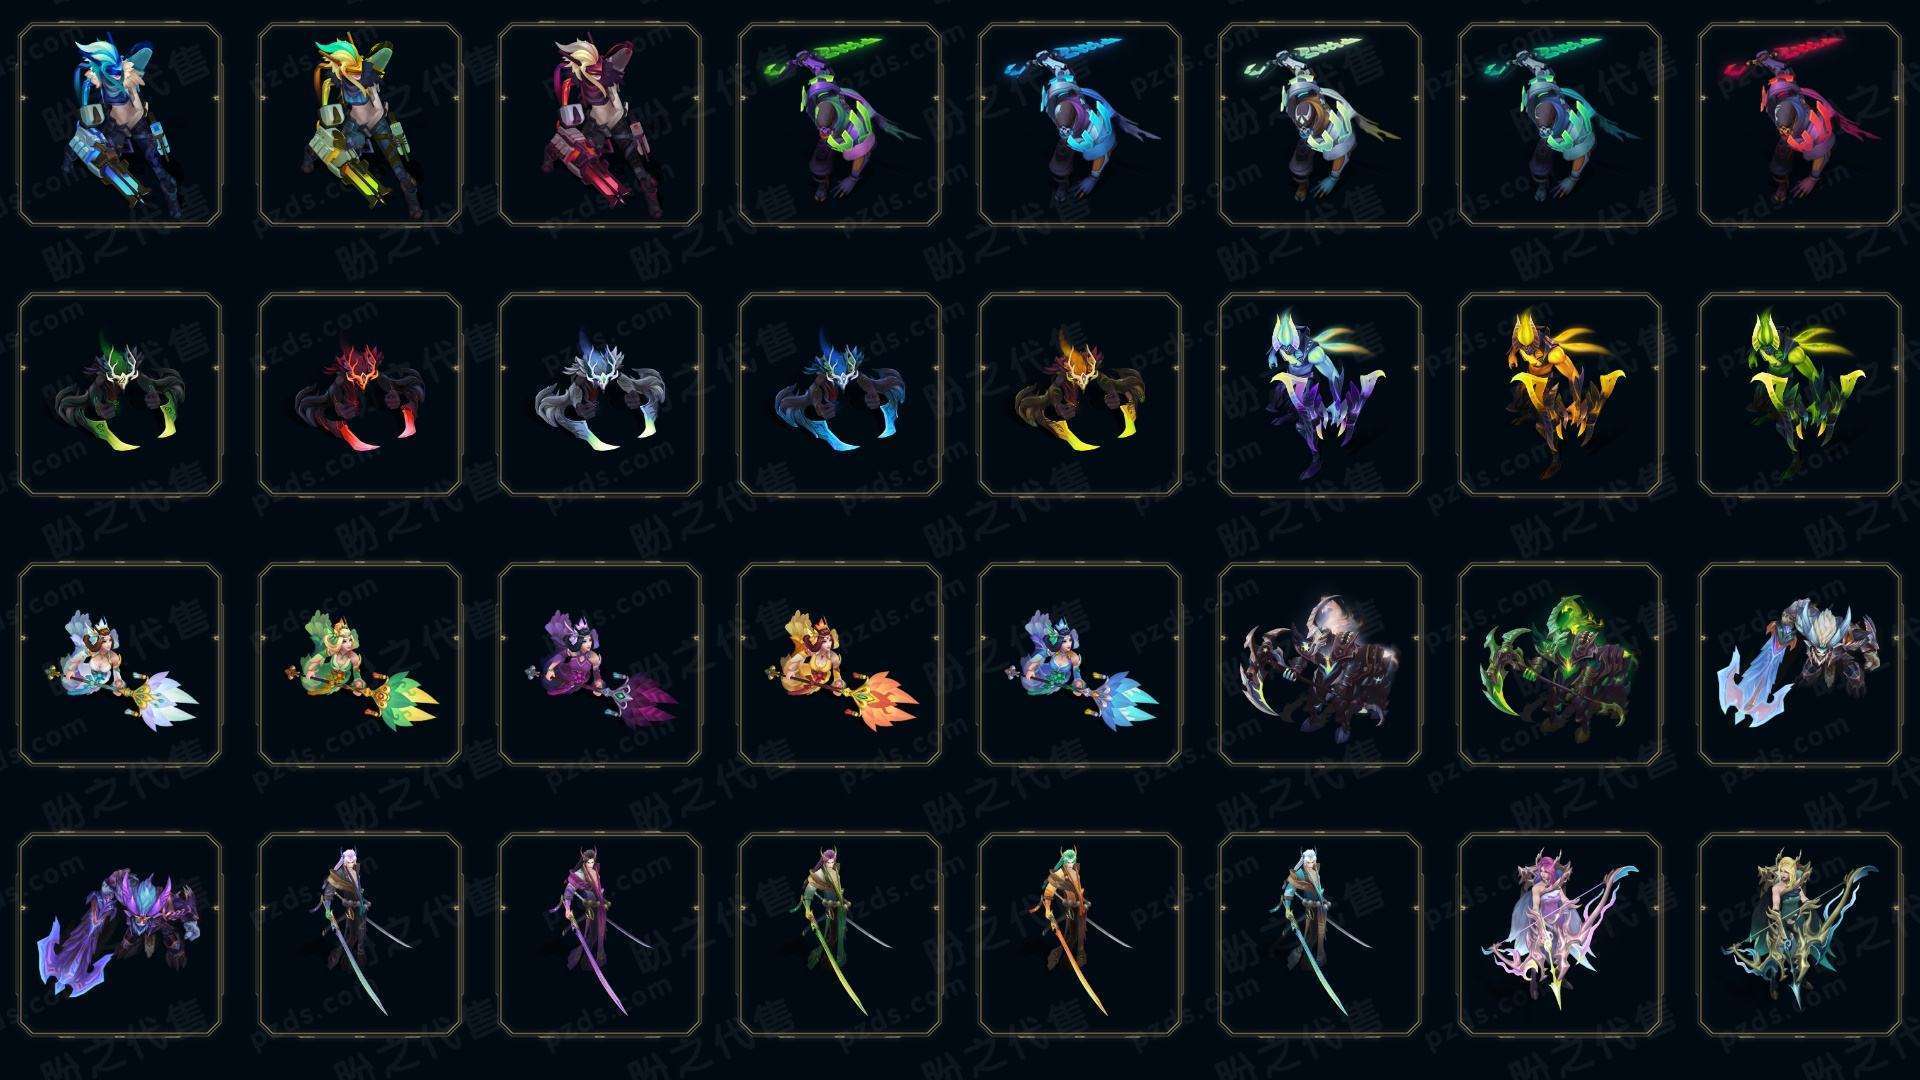1920x1080 pixels.
Task: Select the white feather-fan lady skin
Action: (x=120, y=665)
